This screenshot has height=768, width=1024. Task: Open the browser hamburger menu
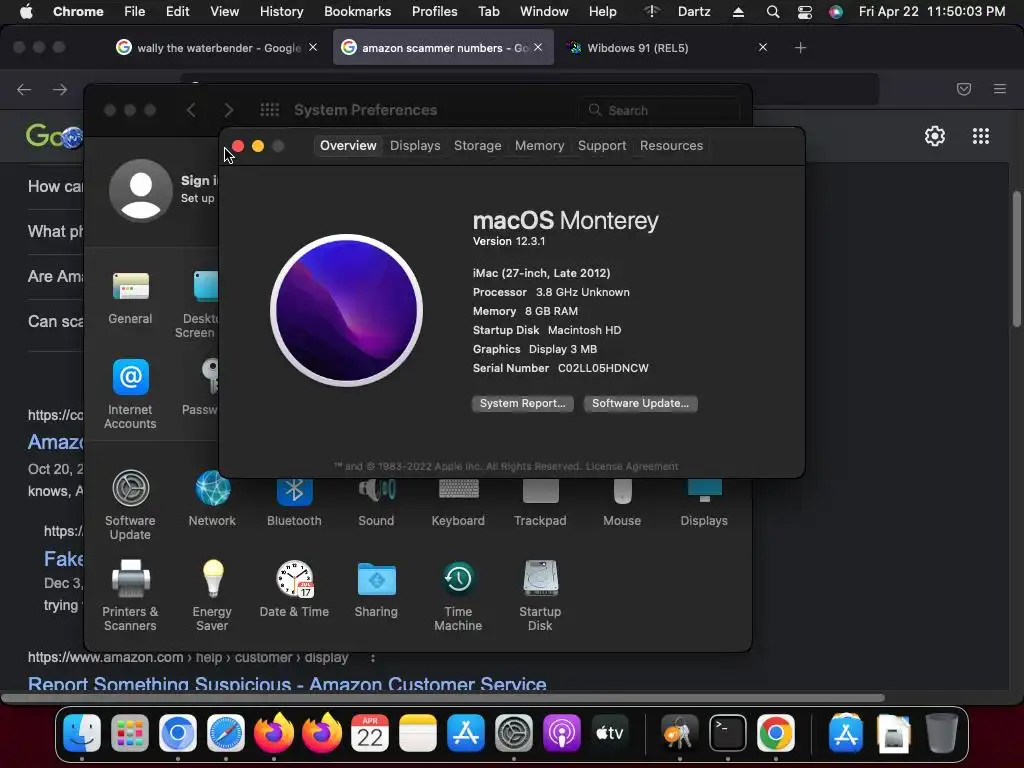tap(1000, 89)
